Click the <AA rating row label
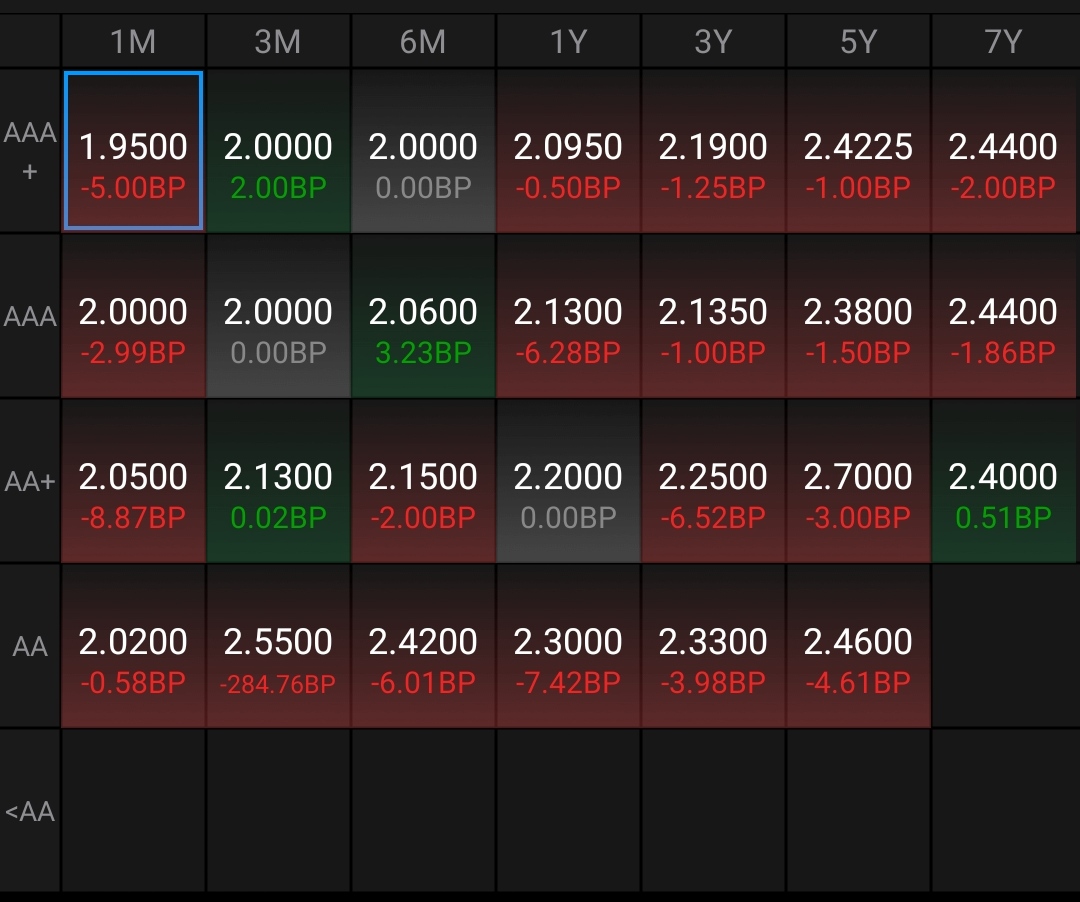The height and width of the screenshot is (902, 1080). tap(30, 811)
